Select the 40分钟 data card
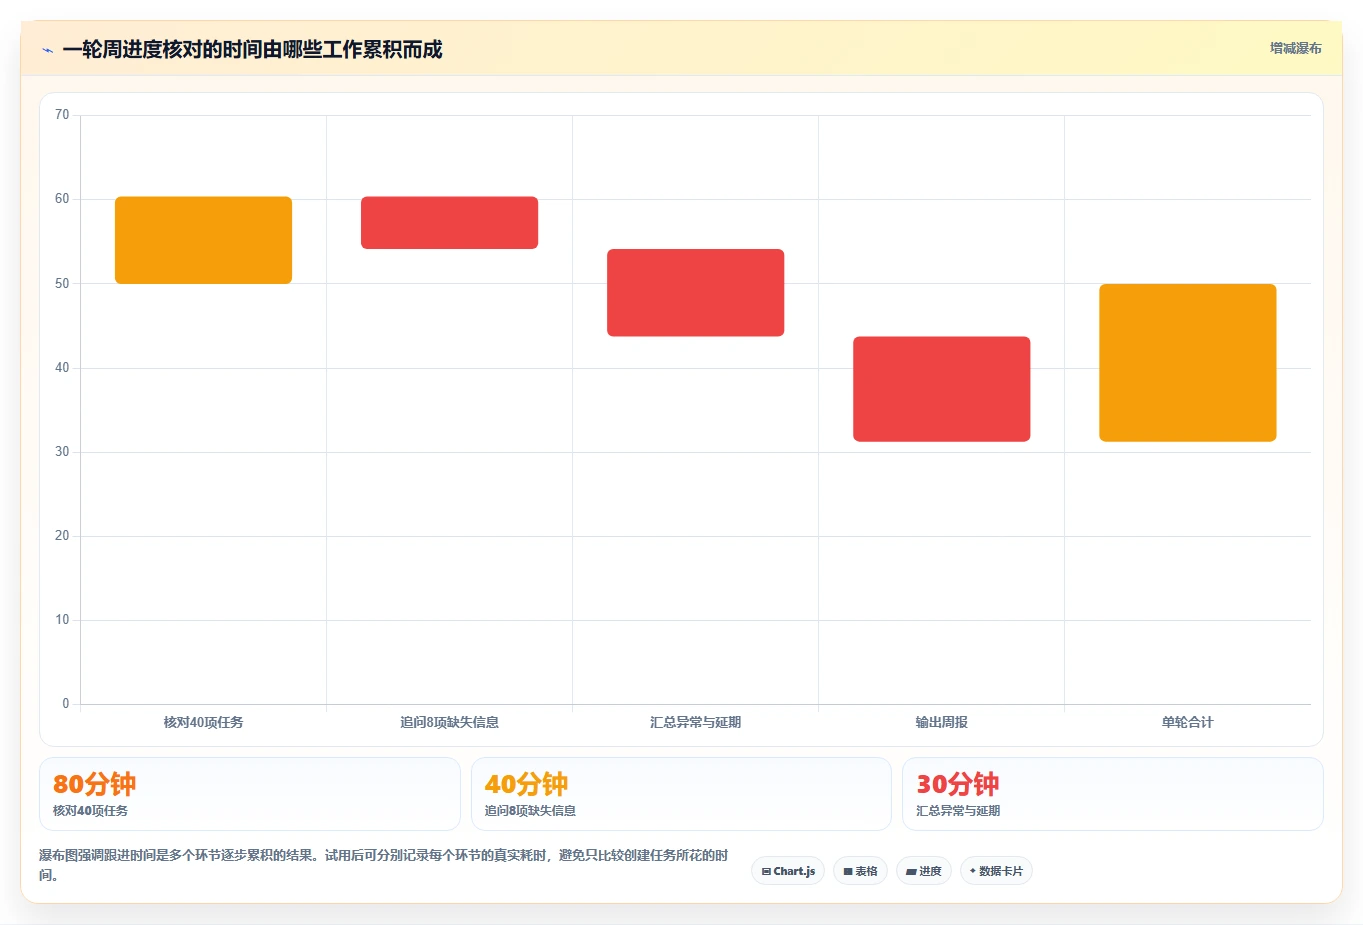The width and height of the screenshot is (1363, 925). pos(681,794)
